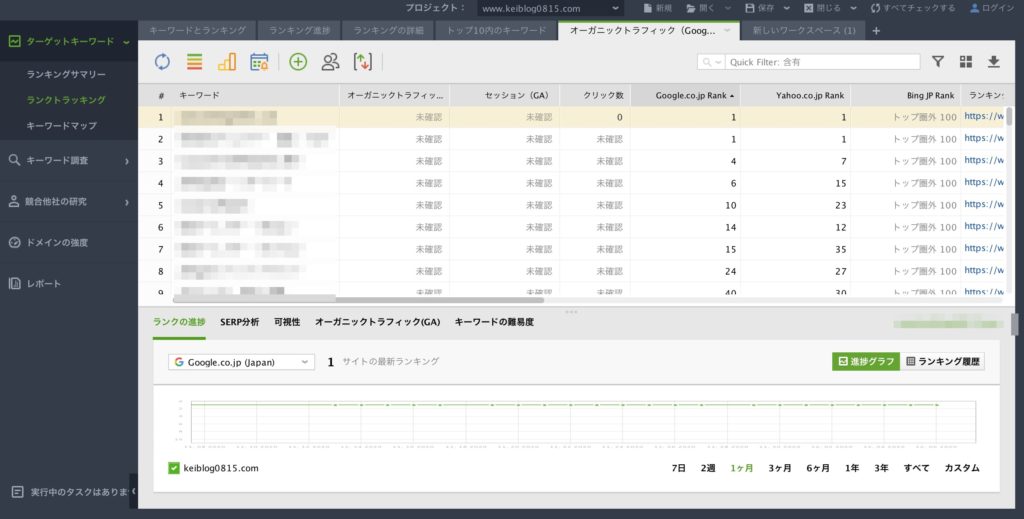Switch to キーワードとランキング tab

point(197,30)
